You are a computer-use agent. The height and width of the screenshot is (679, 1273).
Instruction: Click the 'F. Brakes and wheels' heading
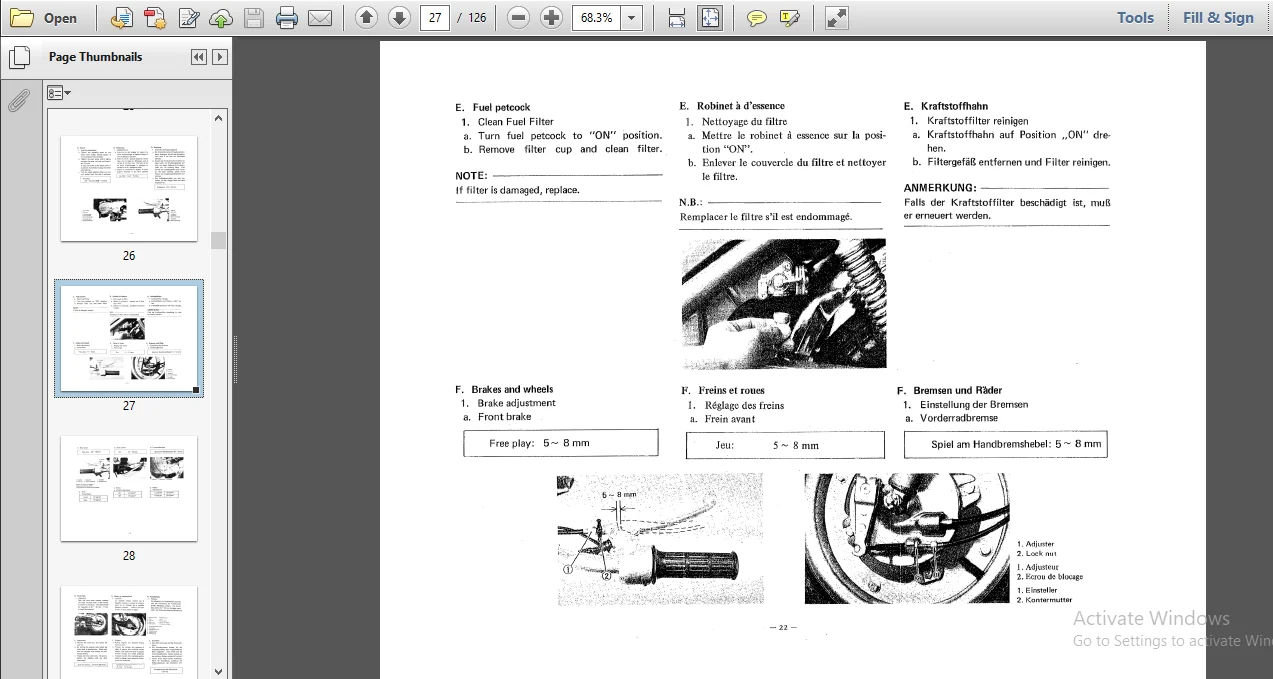pyautogui.click(x=504, y=389)
